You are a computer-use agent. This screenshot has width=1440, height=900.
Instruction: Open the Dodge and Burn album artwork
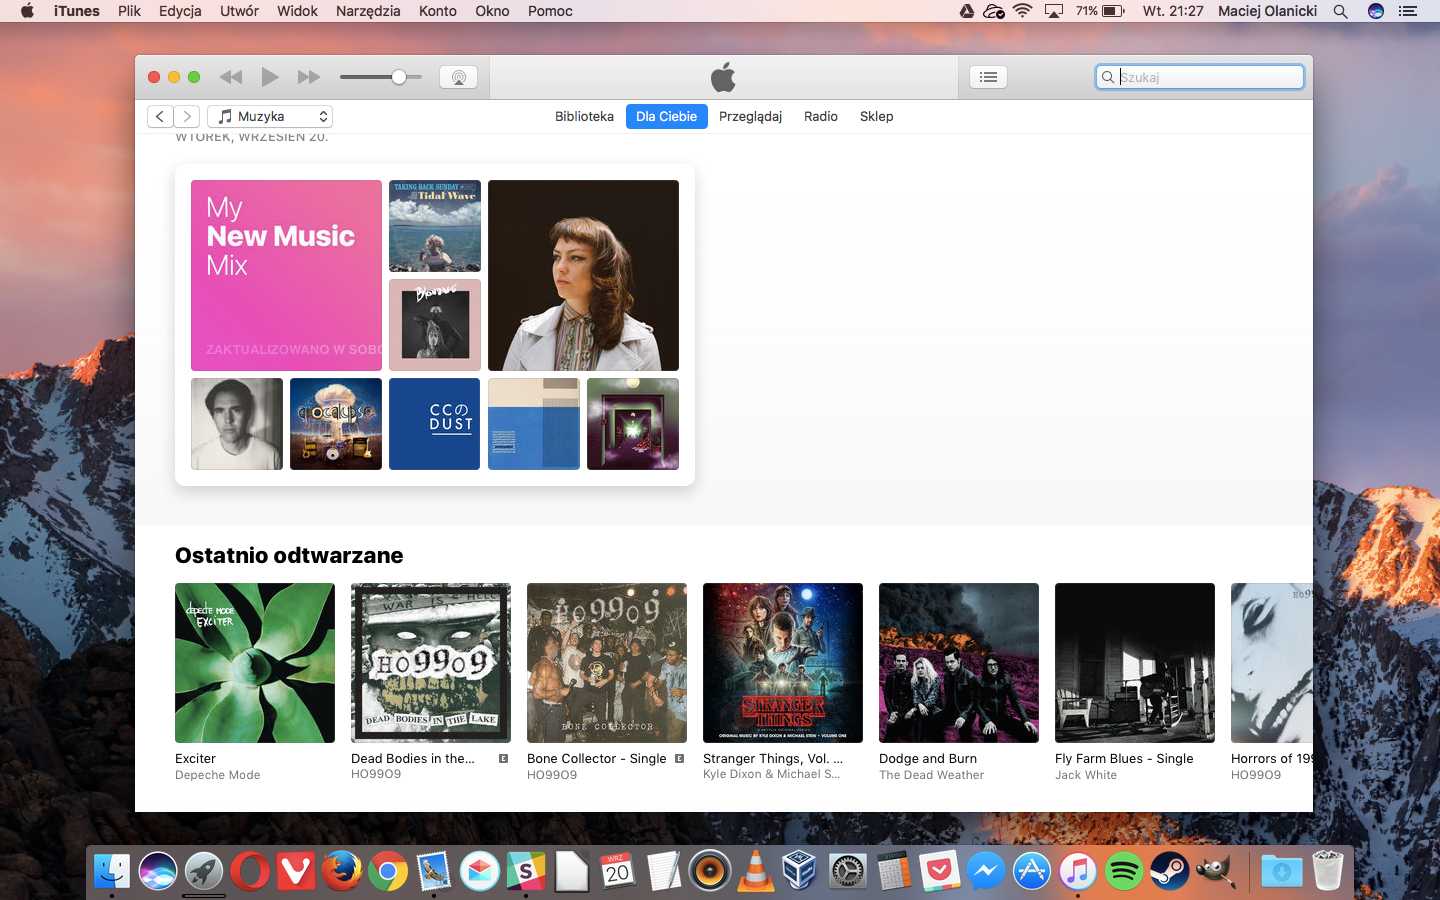(x=959, y=663)
